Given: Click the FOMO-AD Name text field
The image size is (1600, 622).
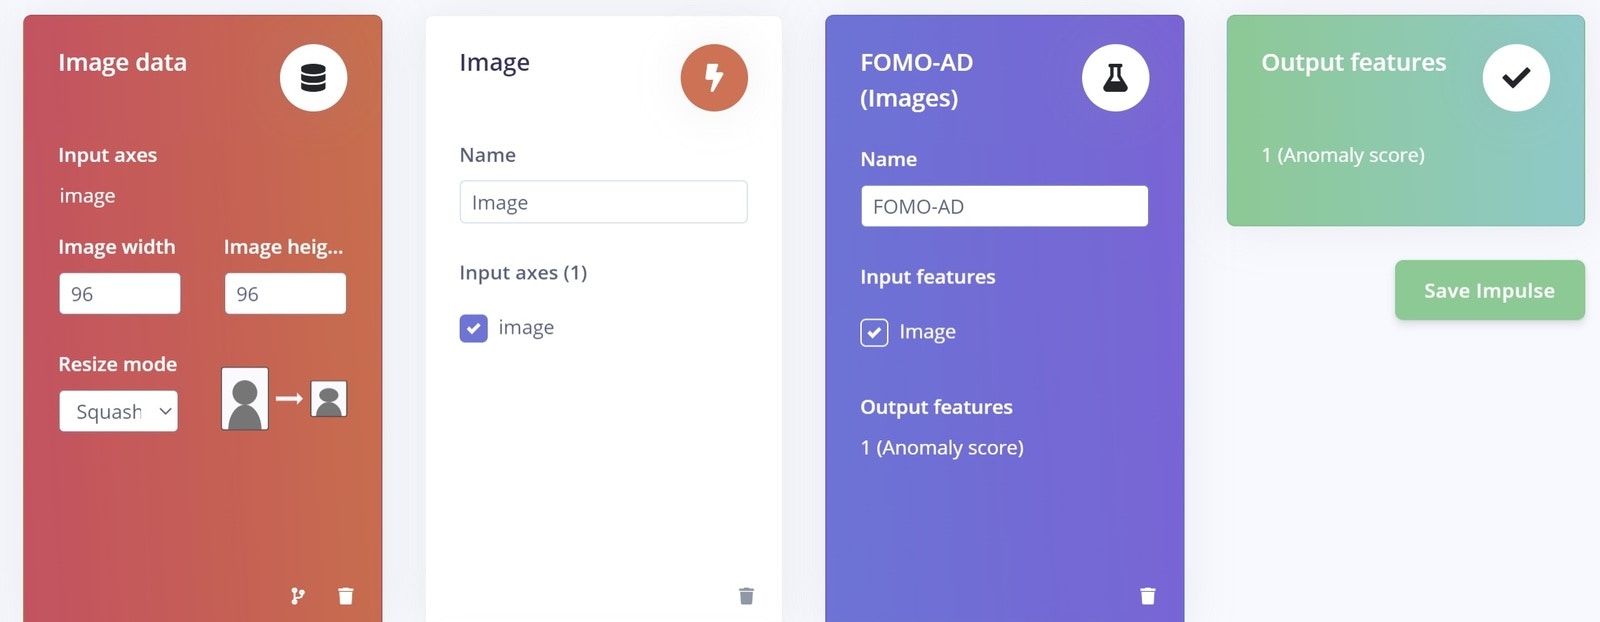Looking at the screenshot, I should 1004,206.
